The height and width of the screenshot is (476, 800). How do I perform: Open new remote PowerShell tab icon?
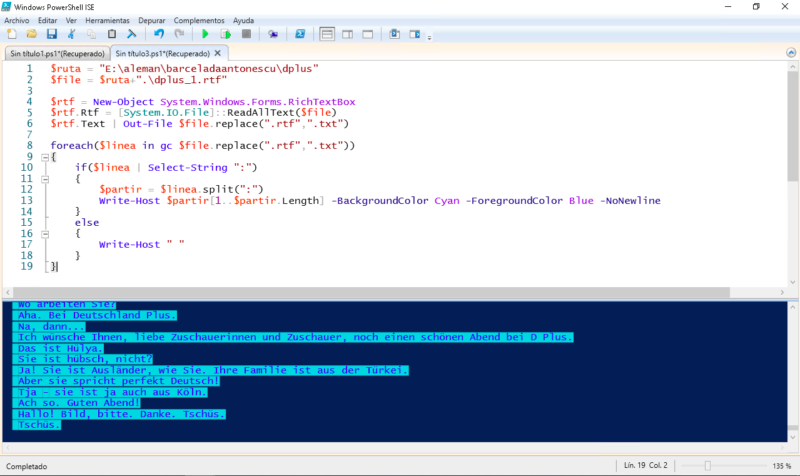point(273,34)
